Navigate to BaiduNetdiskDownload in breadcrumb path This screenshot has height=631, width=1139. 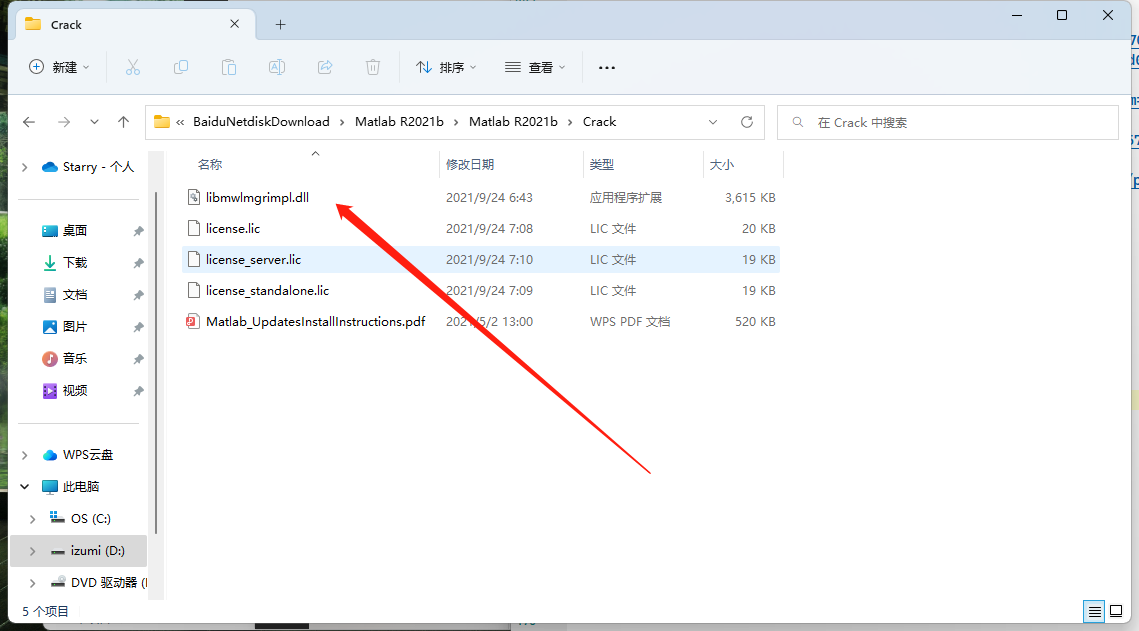(x=261, y=122)
